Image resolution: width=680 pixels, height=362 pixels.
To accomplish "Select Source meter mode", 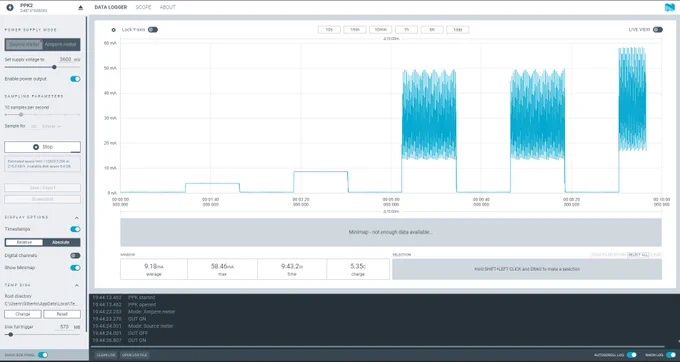I will click(24, 44).
